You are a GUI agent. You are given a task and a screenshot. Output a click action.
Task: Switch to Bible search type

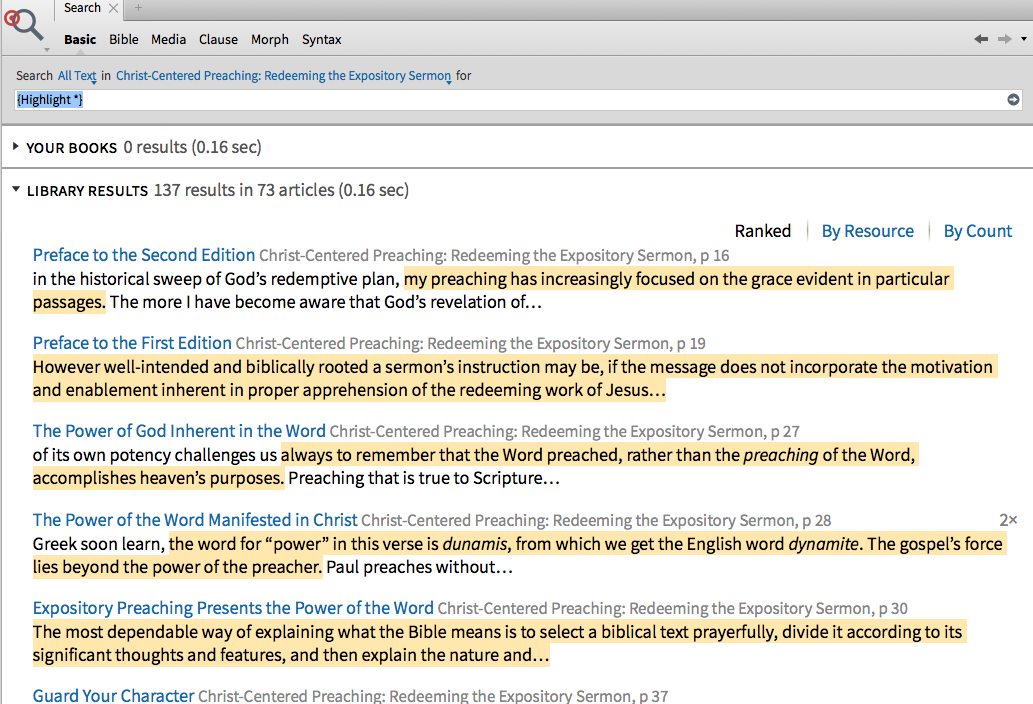[x=124, y=40]
